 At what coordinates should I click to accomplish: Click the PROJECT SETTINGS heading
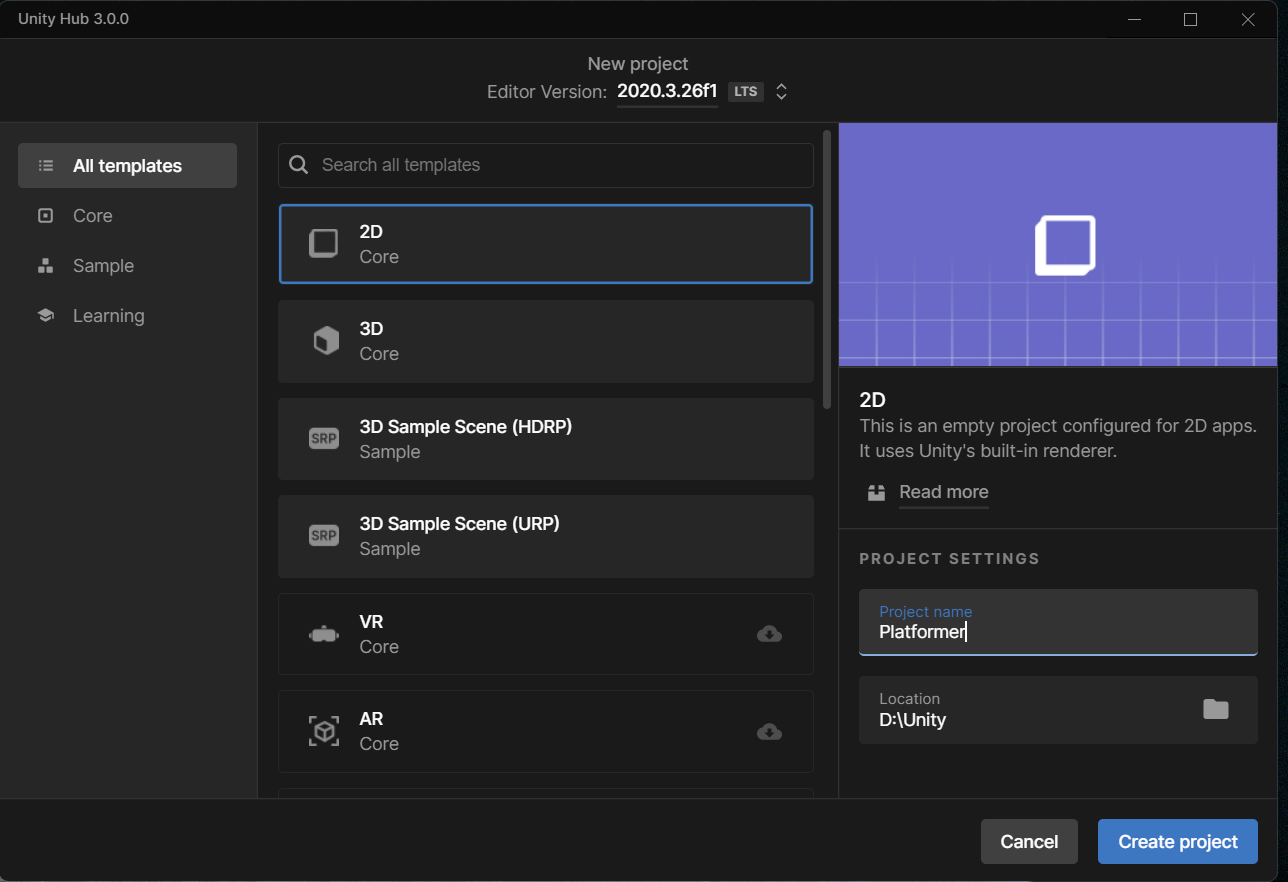pyautogui.click(x=949, y=559)
